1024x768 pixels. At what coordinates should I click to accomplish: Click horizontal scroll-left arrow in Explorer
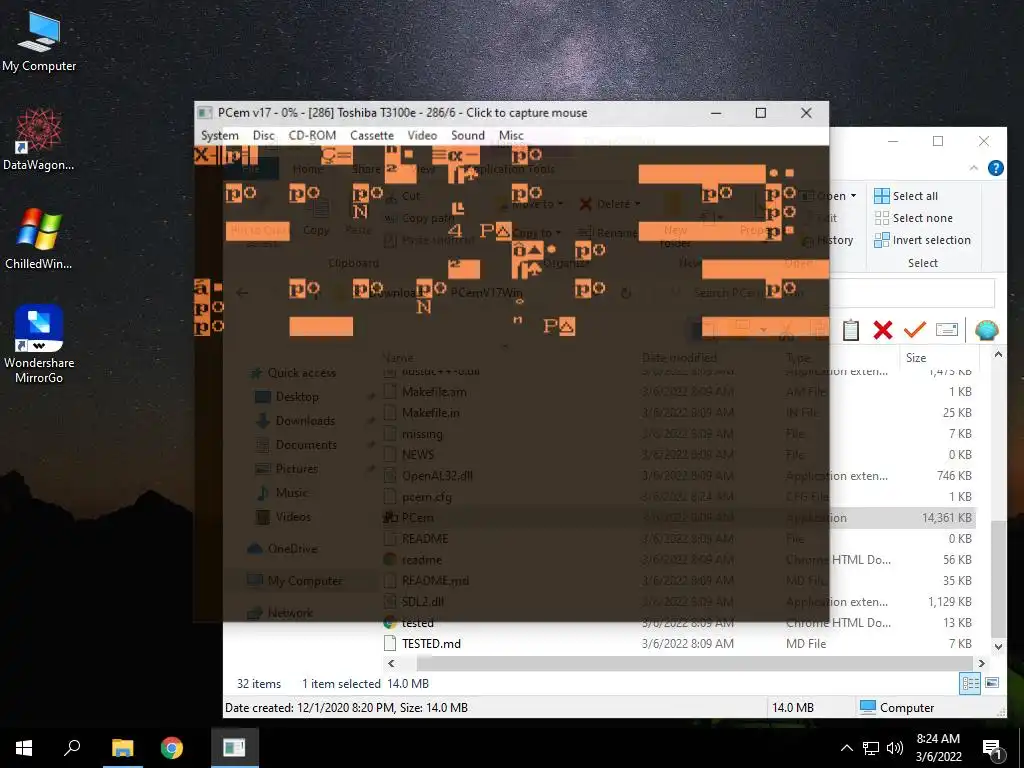(391, 663)
